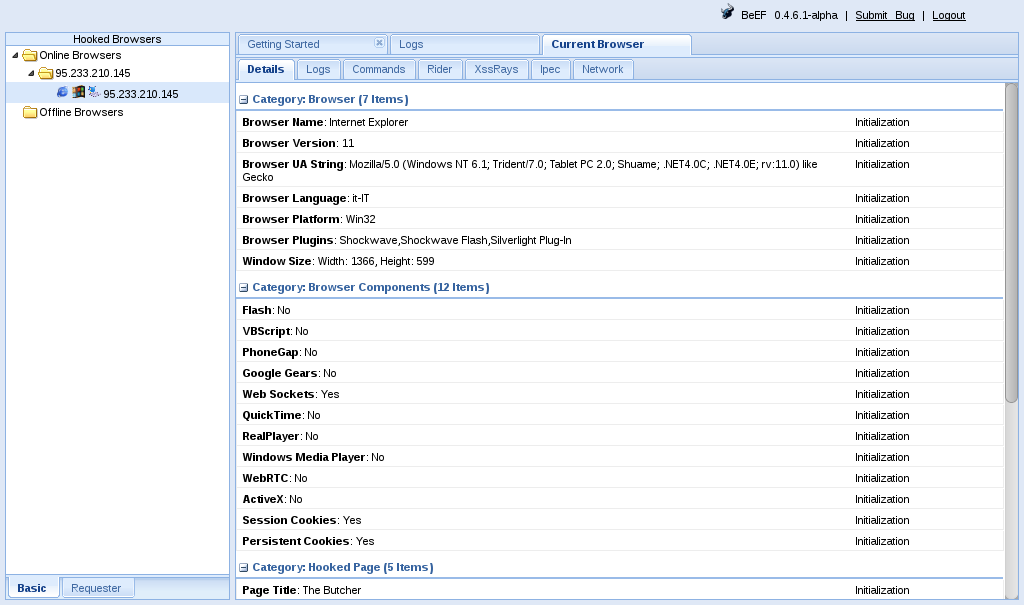This screenshot has height=605, width=1024.
Task: Click the details panel vertical scrollbar thumb
Action: (1011, 243)
